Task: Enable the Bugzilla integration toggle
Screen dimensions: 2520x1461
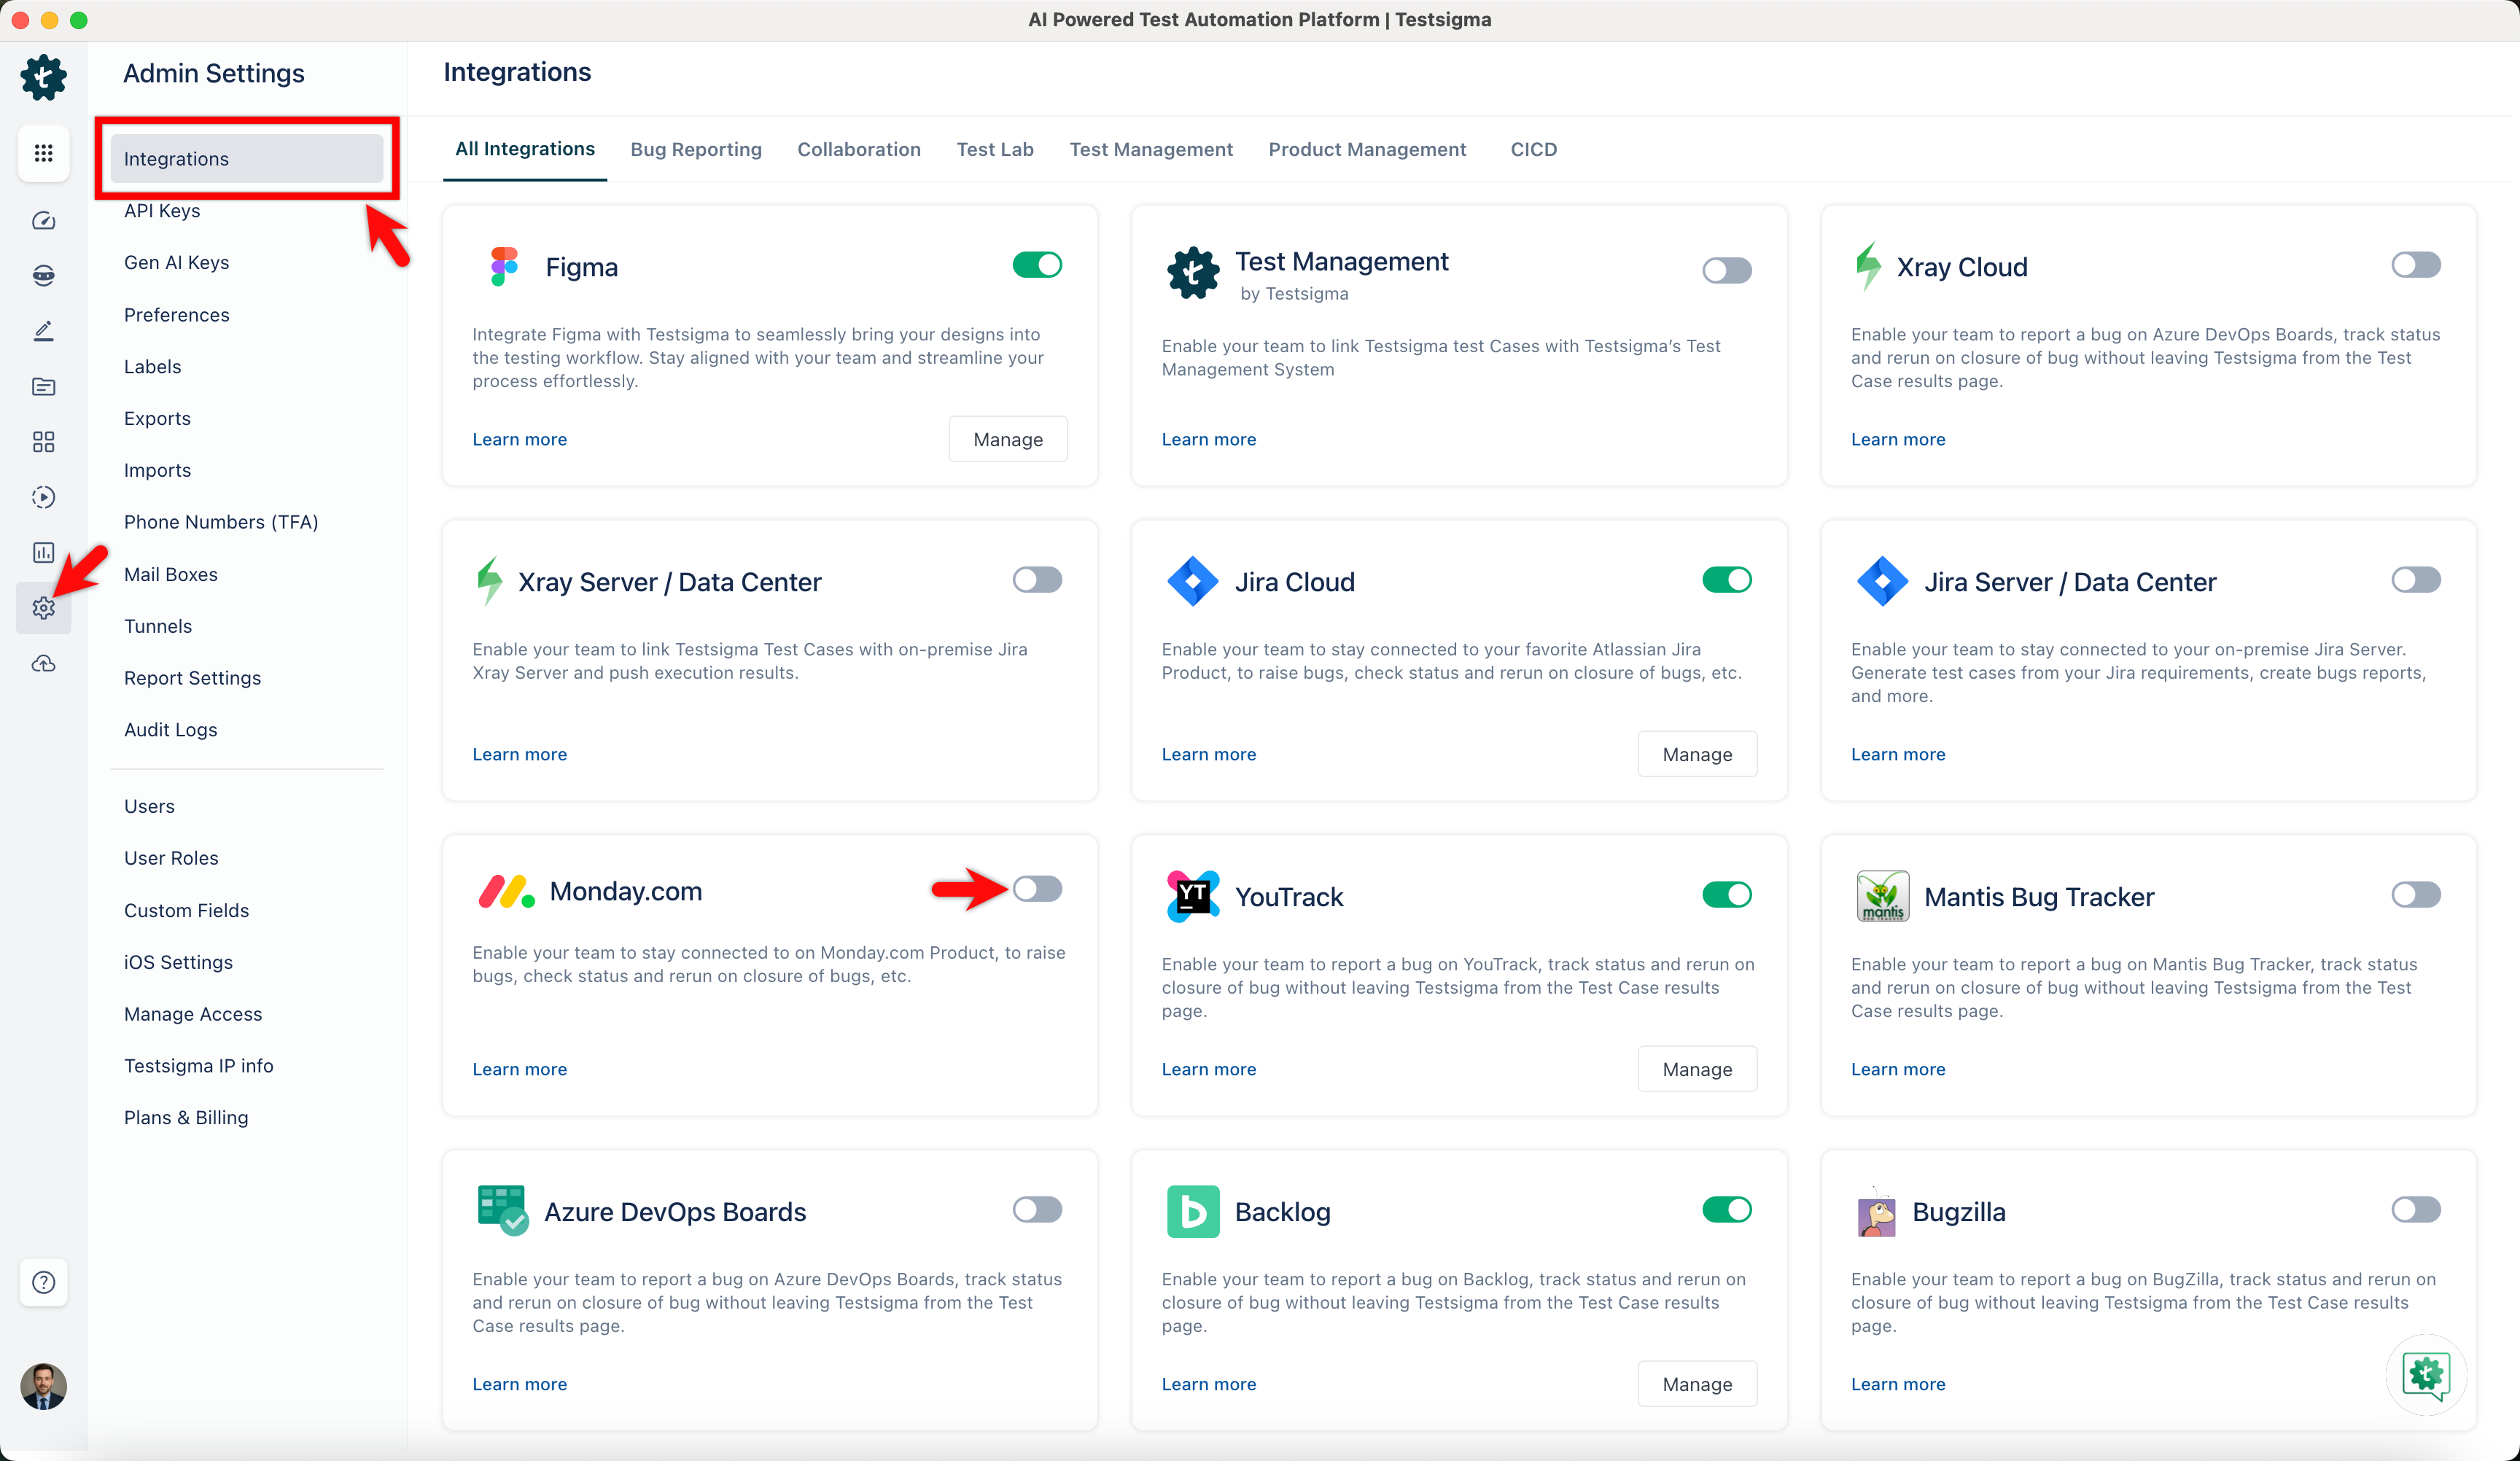Action: [2415, 1210]
